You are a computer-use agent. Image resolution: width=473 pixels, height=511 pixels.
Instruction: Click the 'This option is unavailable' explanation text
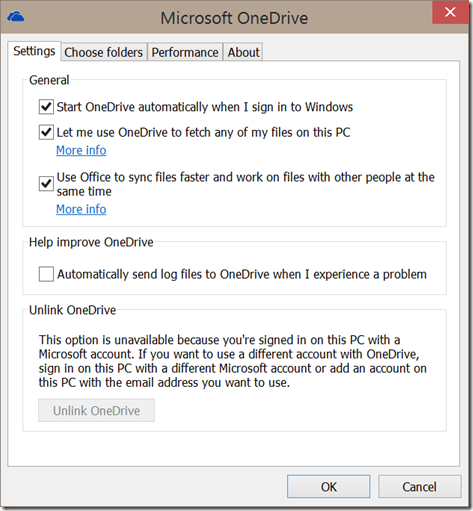click(232, 361)
